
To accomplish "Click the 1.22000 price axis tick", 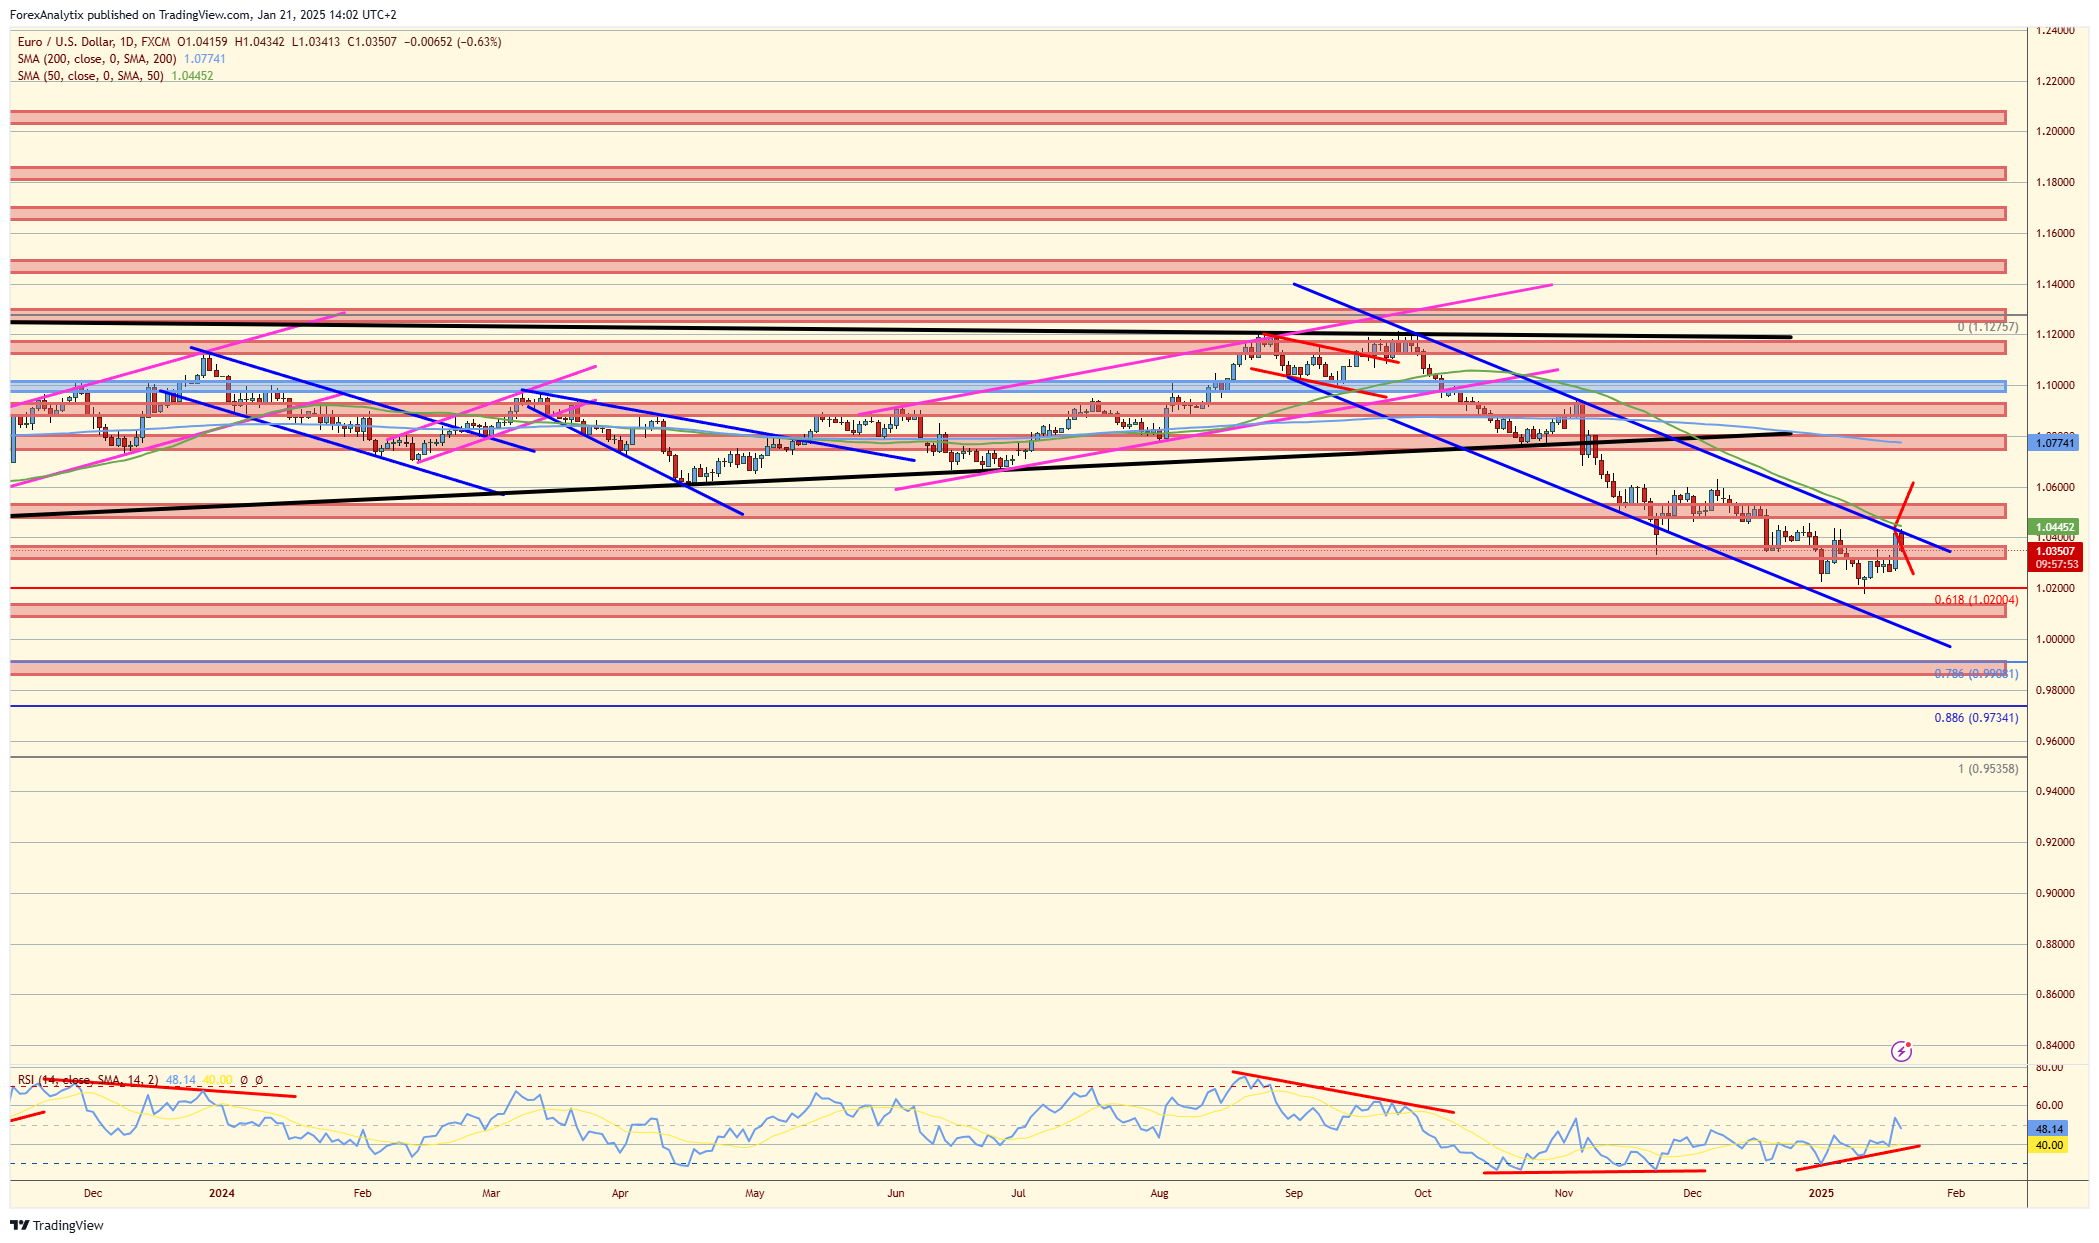I will pos(2055,81).
